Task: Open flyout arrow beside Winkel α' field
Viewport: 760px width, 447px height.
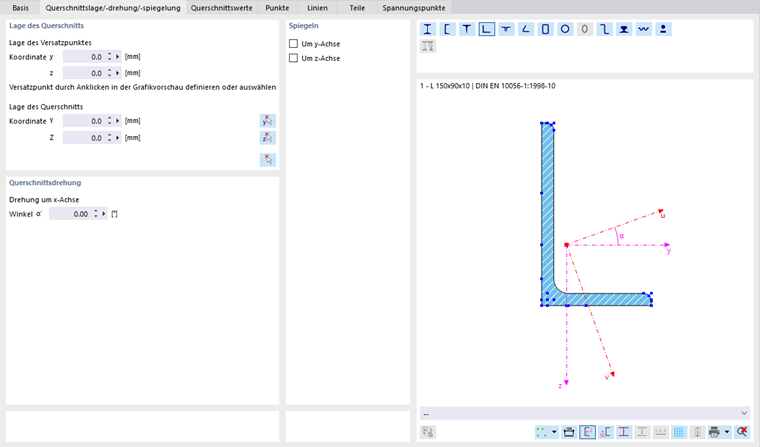Action: coord(104,214)
